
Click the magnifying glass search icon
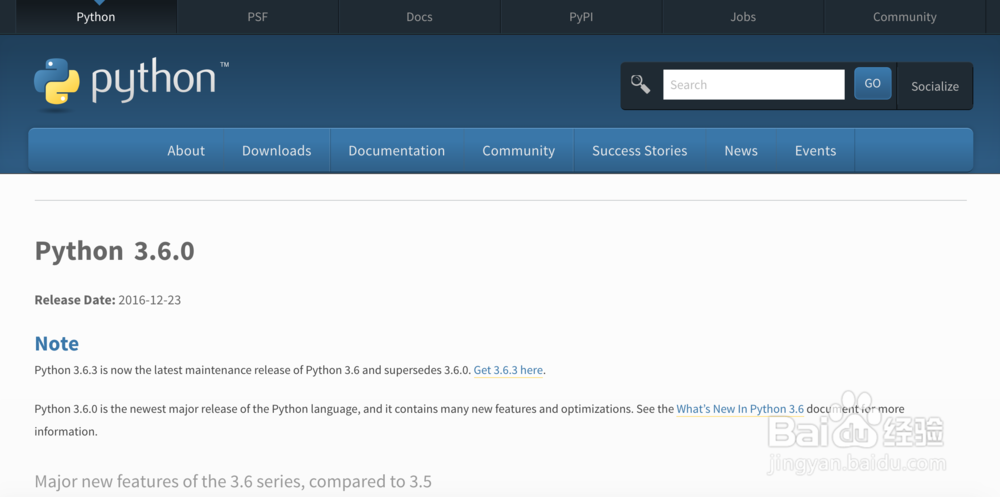pyautogui.click(x=640, y=84)
